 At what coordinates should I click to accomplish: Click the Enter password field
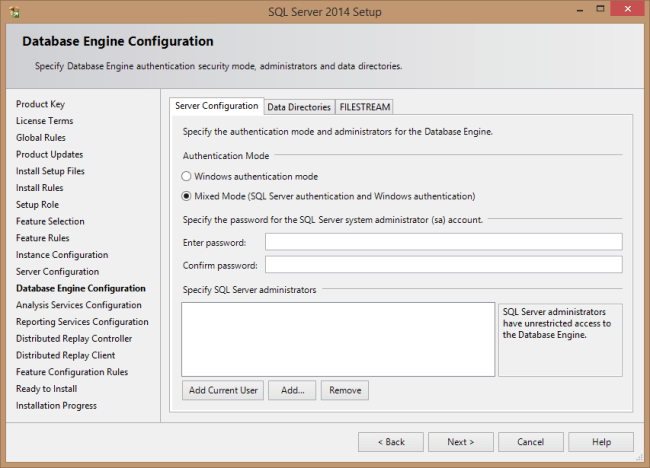pyautogui.click(x=443, y=242)
